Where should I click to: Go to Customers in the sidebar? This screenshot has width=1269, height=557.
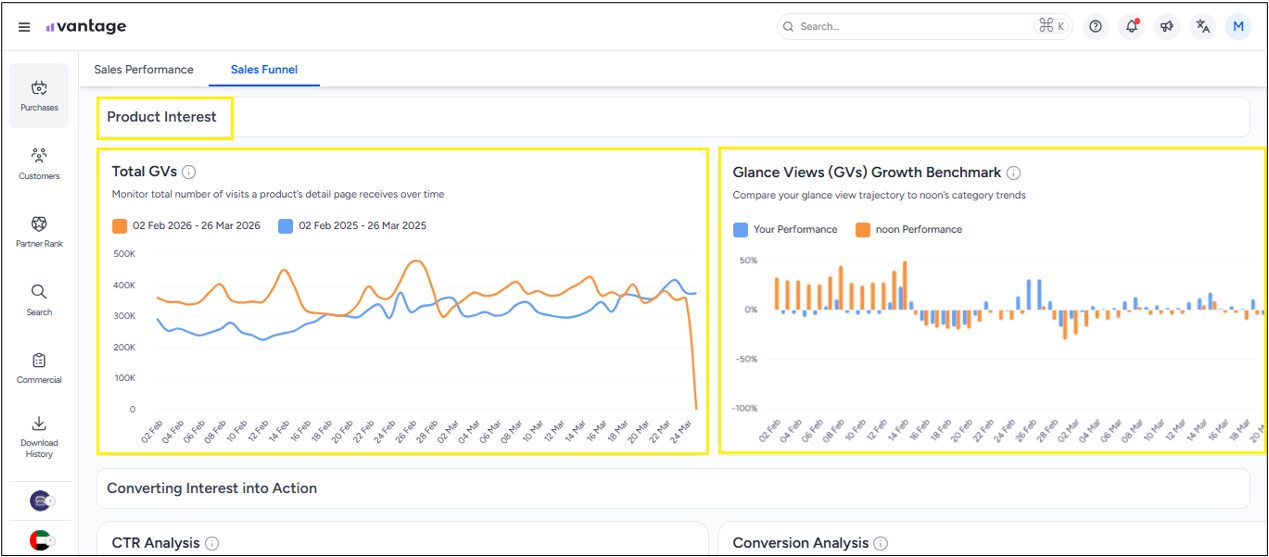[x=39, y=164]
